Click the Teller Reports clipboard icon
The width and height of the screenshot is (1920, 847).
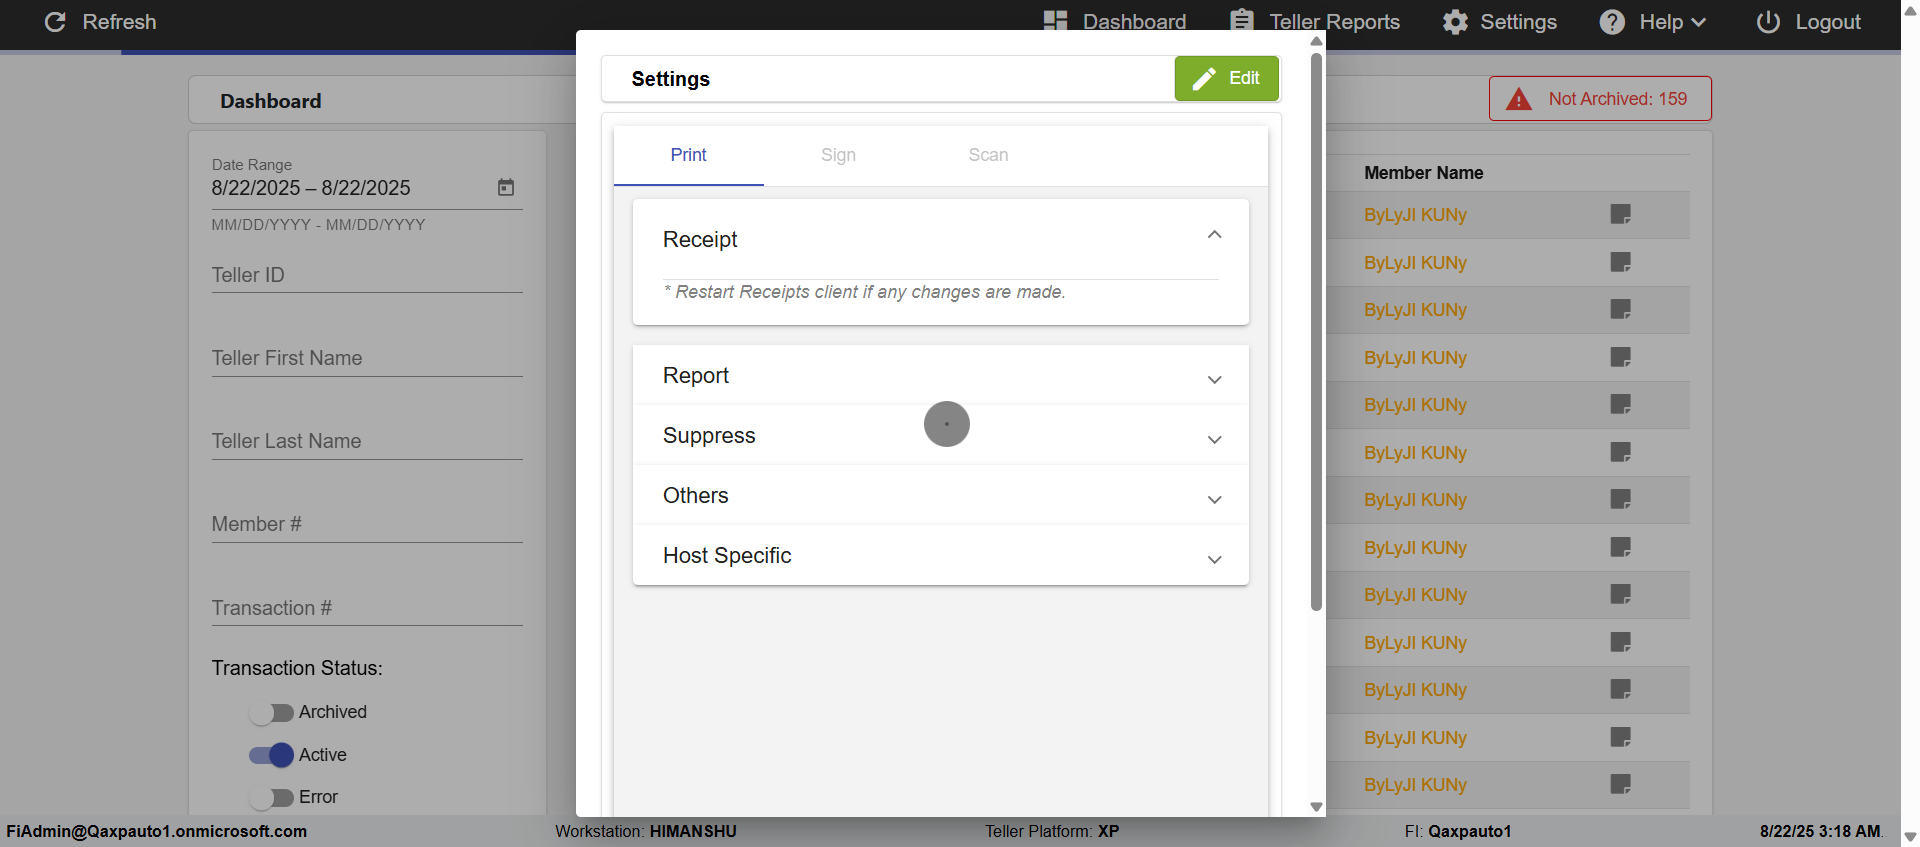click(x=1242, y=21)
